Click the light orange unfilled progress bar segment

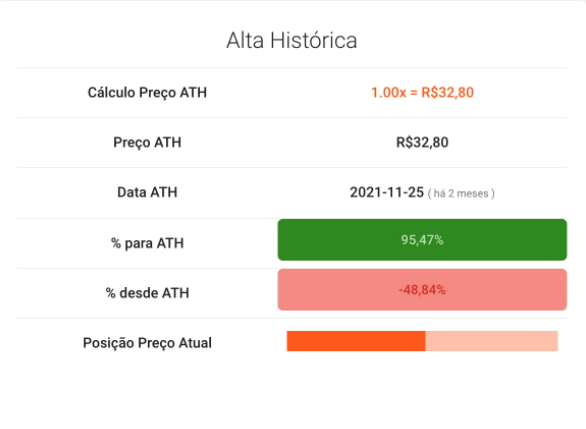(x=492, y=341)
